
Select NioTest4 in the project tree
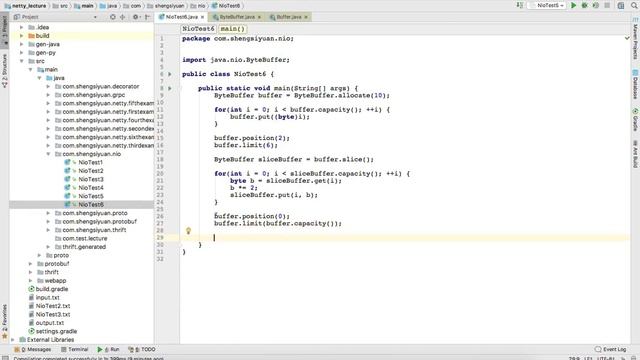91,188
